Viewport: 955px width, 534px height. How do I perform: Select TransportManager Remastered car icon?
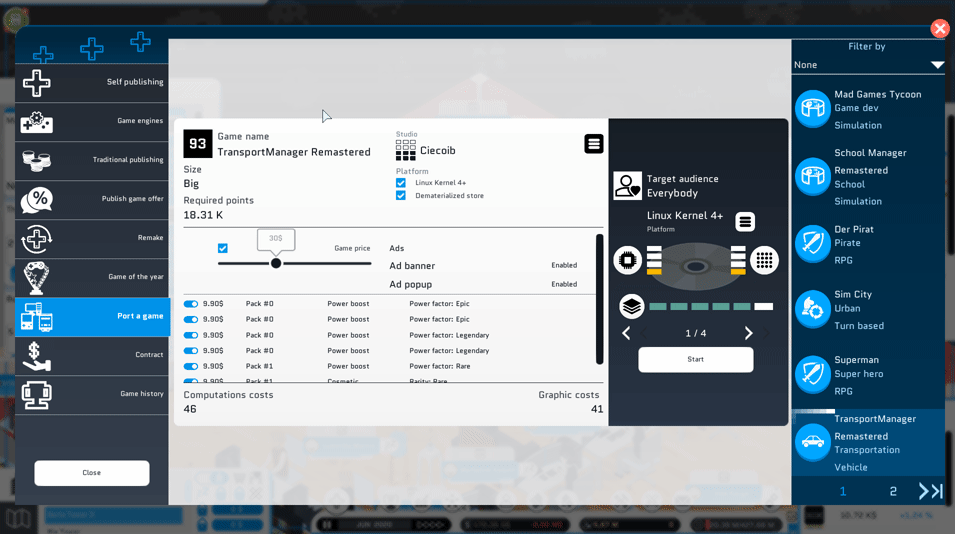(x=813, y=442)
